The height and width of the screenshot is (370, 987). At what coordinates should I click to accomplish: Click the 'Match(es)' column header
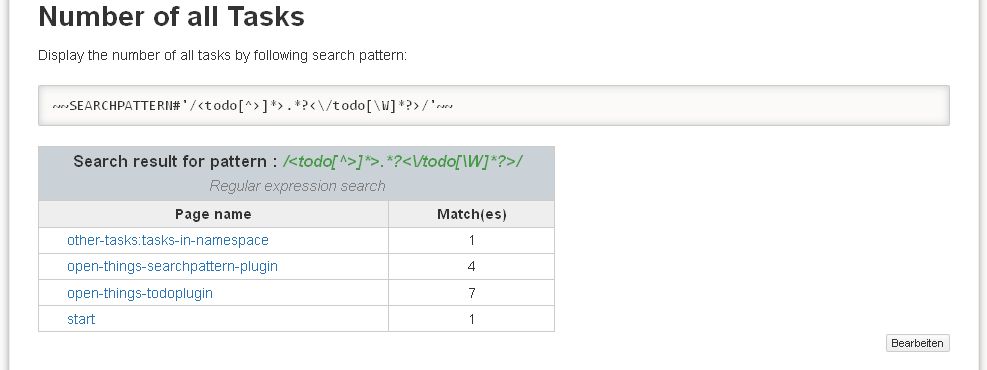pyautogui.click(x=471, y=215)
